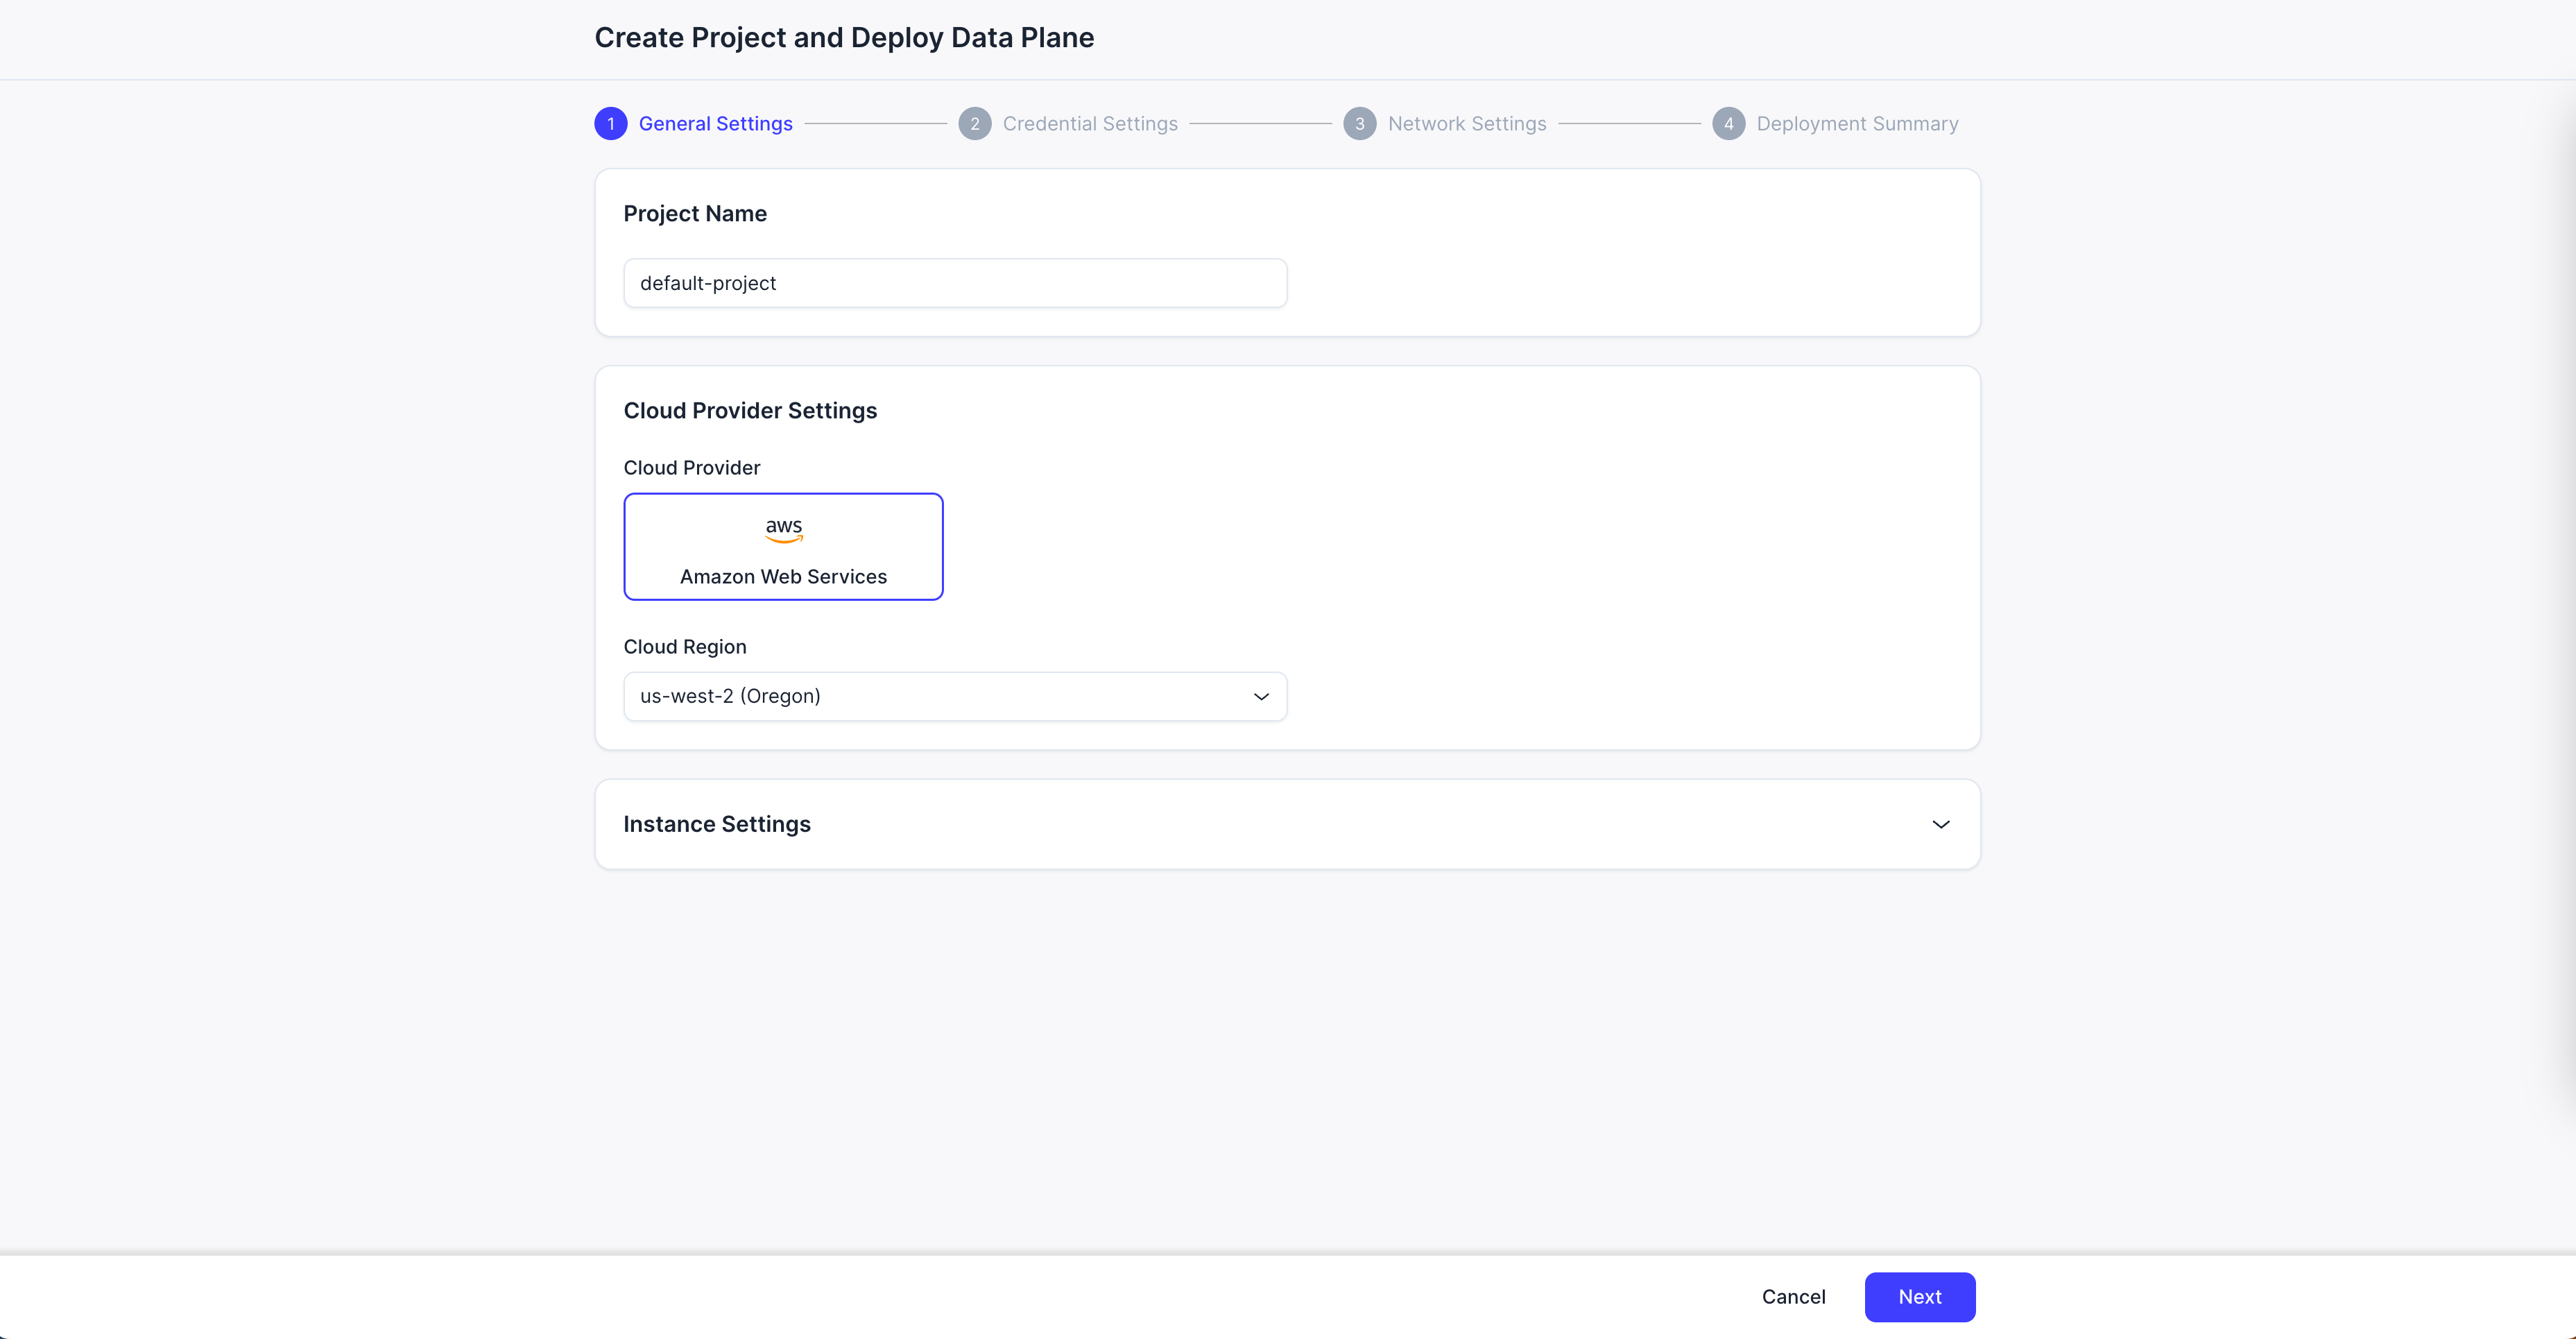
Task: Click the page title Create Project and Deploy Data Plane
Action: click(x=844, y=38)
